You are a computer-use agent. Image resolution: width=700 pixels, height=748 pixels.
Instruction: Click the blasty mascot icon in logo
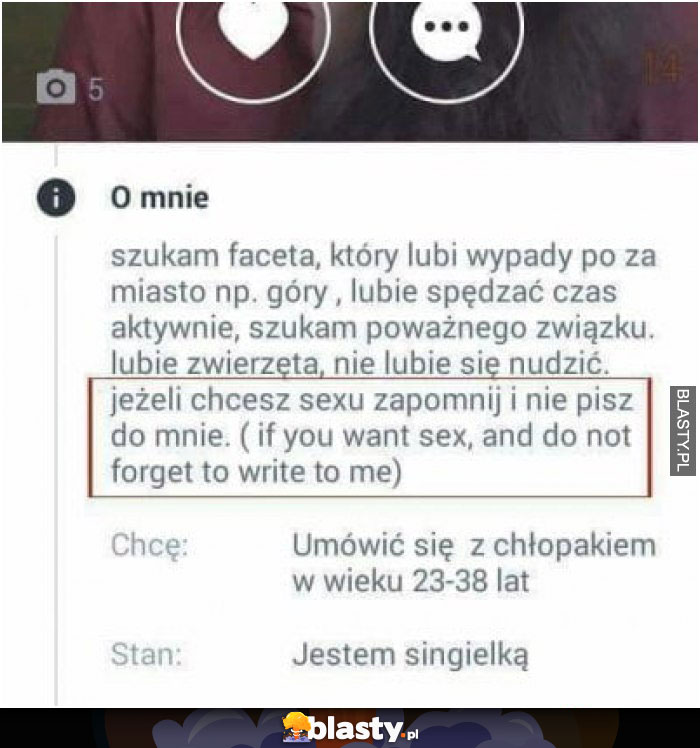point(296,727)
